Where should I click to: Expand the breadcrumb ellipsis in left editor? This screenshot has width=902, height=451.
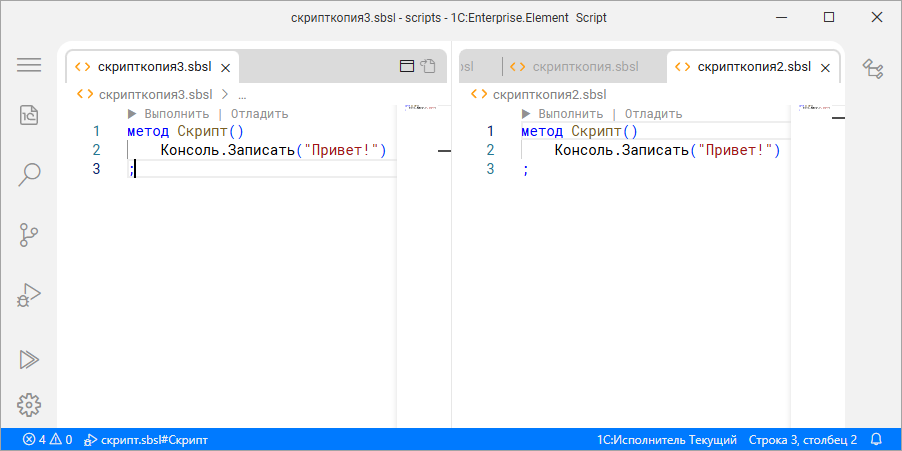tap(241, 94)
